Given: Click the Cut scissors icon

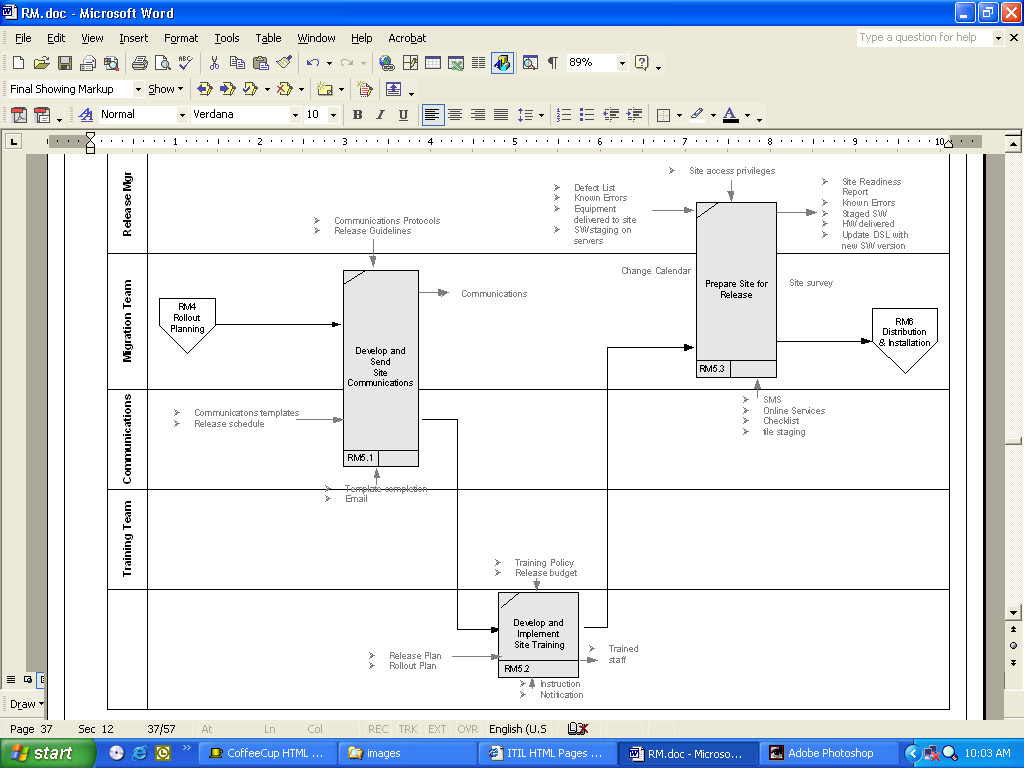Looking at the screenshot, I should pyautogui.click(x=214, y=63).
